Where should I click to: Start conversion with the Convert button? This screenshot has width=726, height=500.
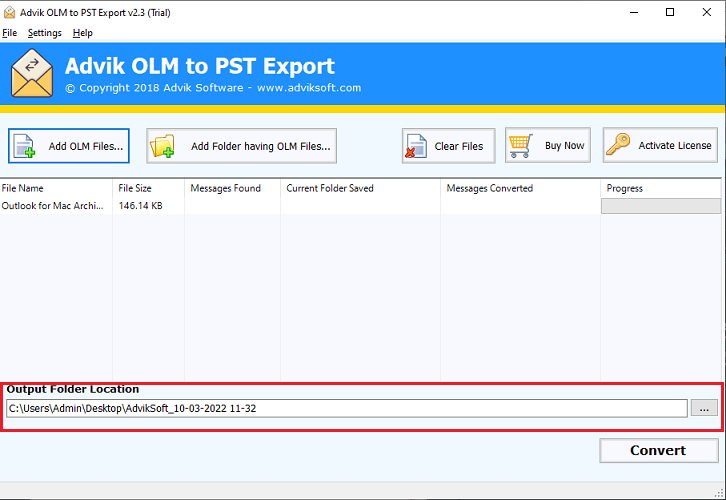tap(658, 450)
